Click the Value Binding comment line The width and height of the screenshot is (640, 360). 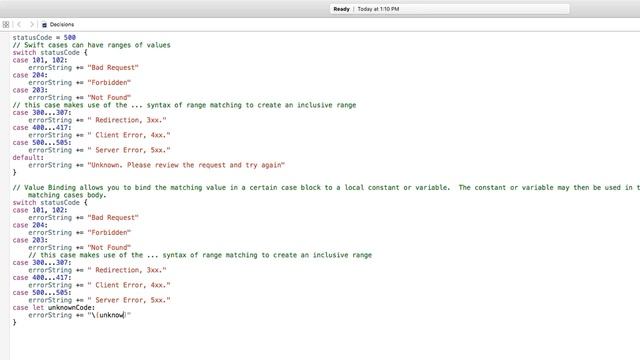click(326, 188)
